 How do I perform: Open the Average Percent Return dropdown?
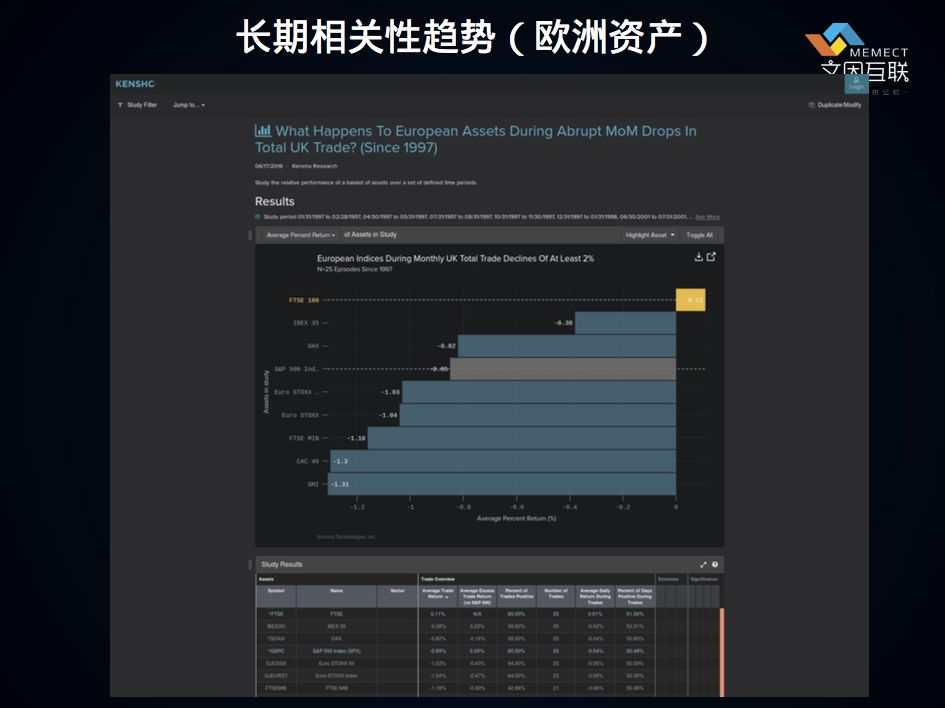(x=300, y=235)
